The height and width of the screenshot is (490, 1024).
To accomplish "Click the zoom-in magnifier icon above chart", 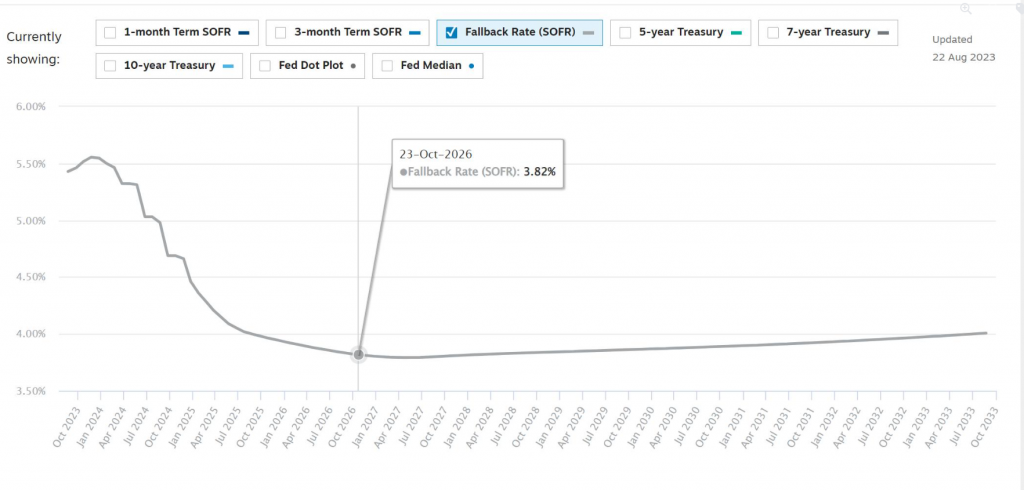I will point(965,8).
